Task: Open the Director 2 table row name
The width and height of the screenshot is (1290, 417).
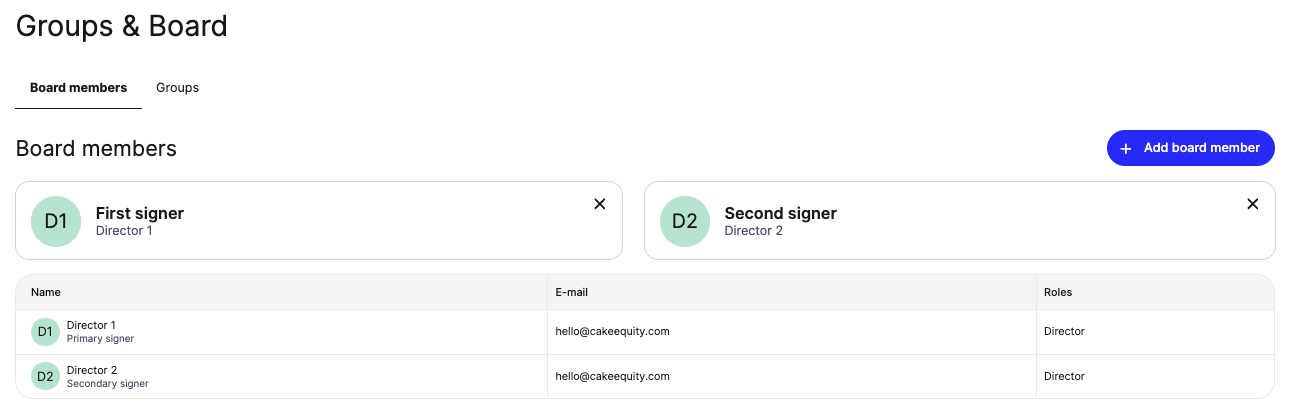Action: click(x=91, y=370)
